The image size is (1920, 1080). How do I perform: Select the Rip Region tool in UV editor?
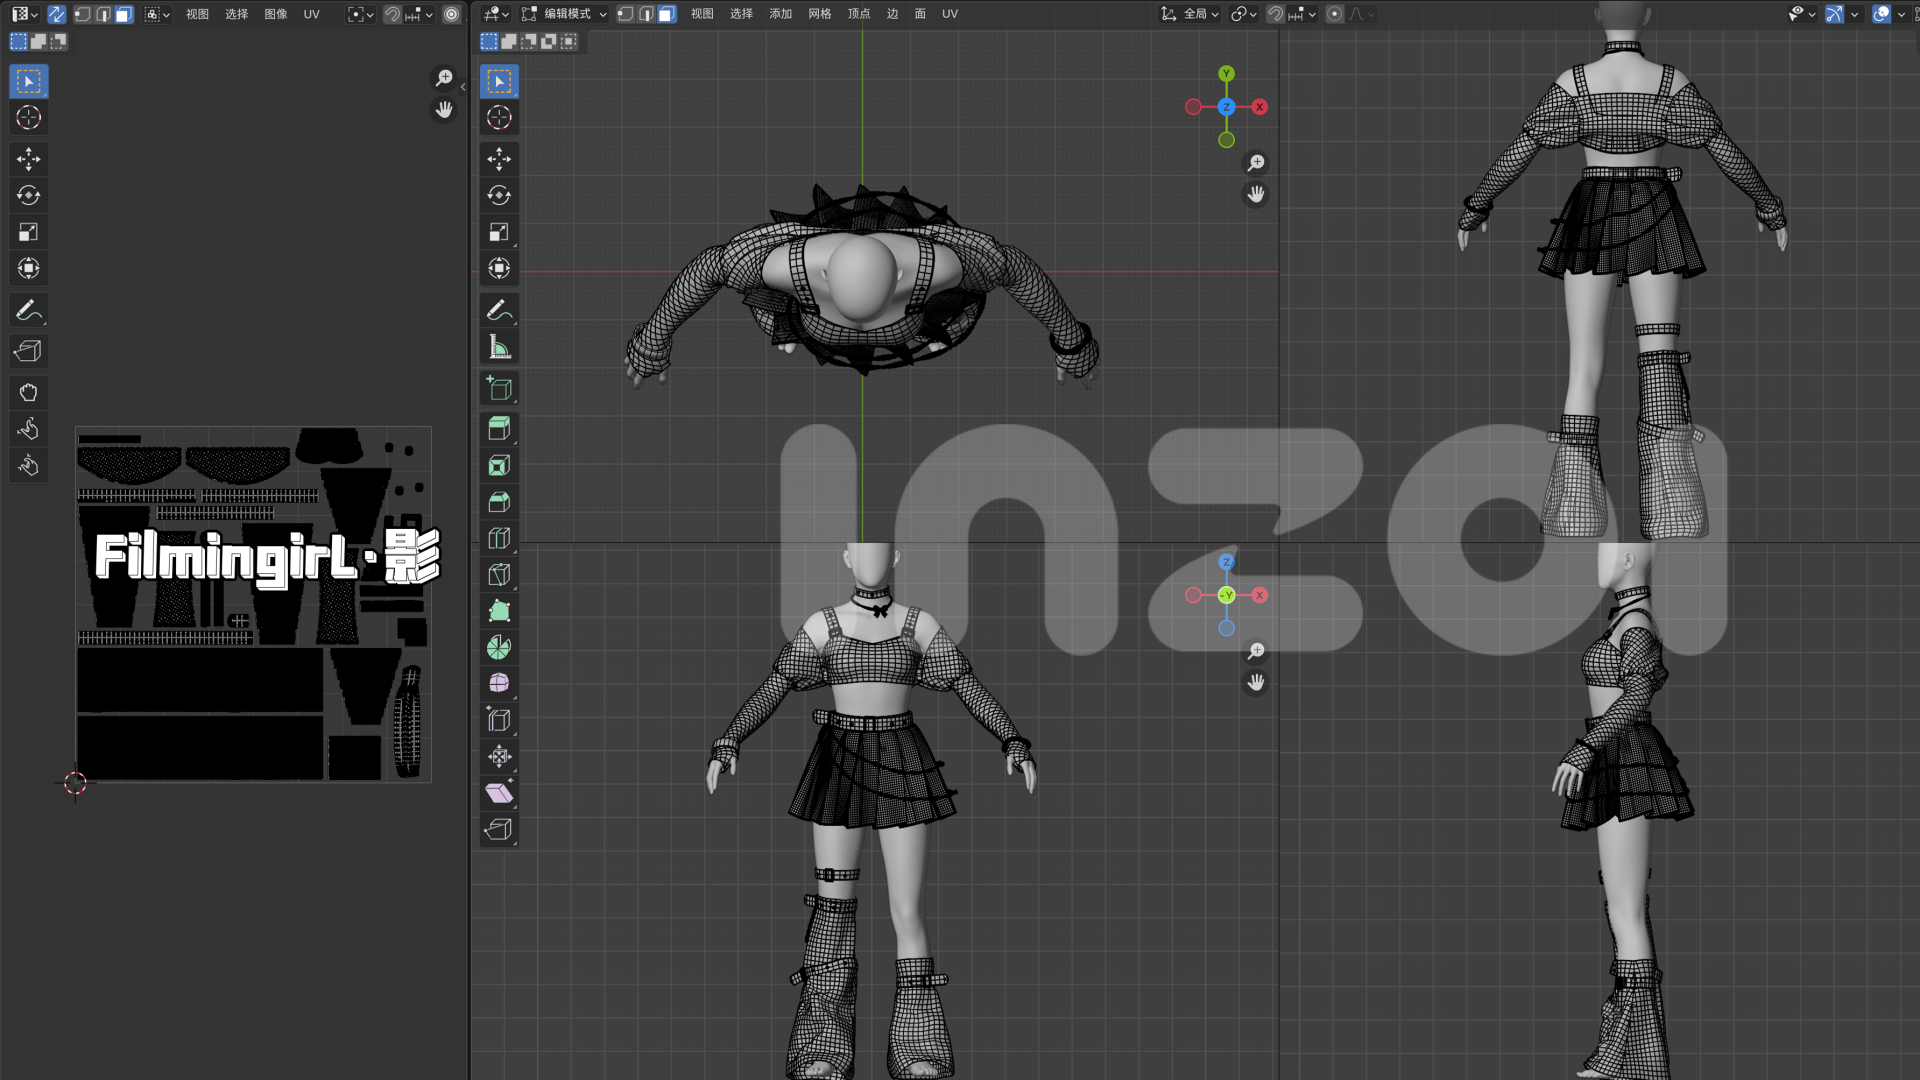[28, 351]
